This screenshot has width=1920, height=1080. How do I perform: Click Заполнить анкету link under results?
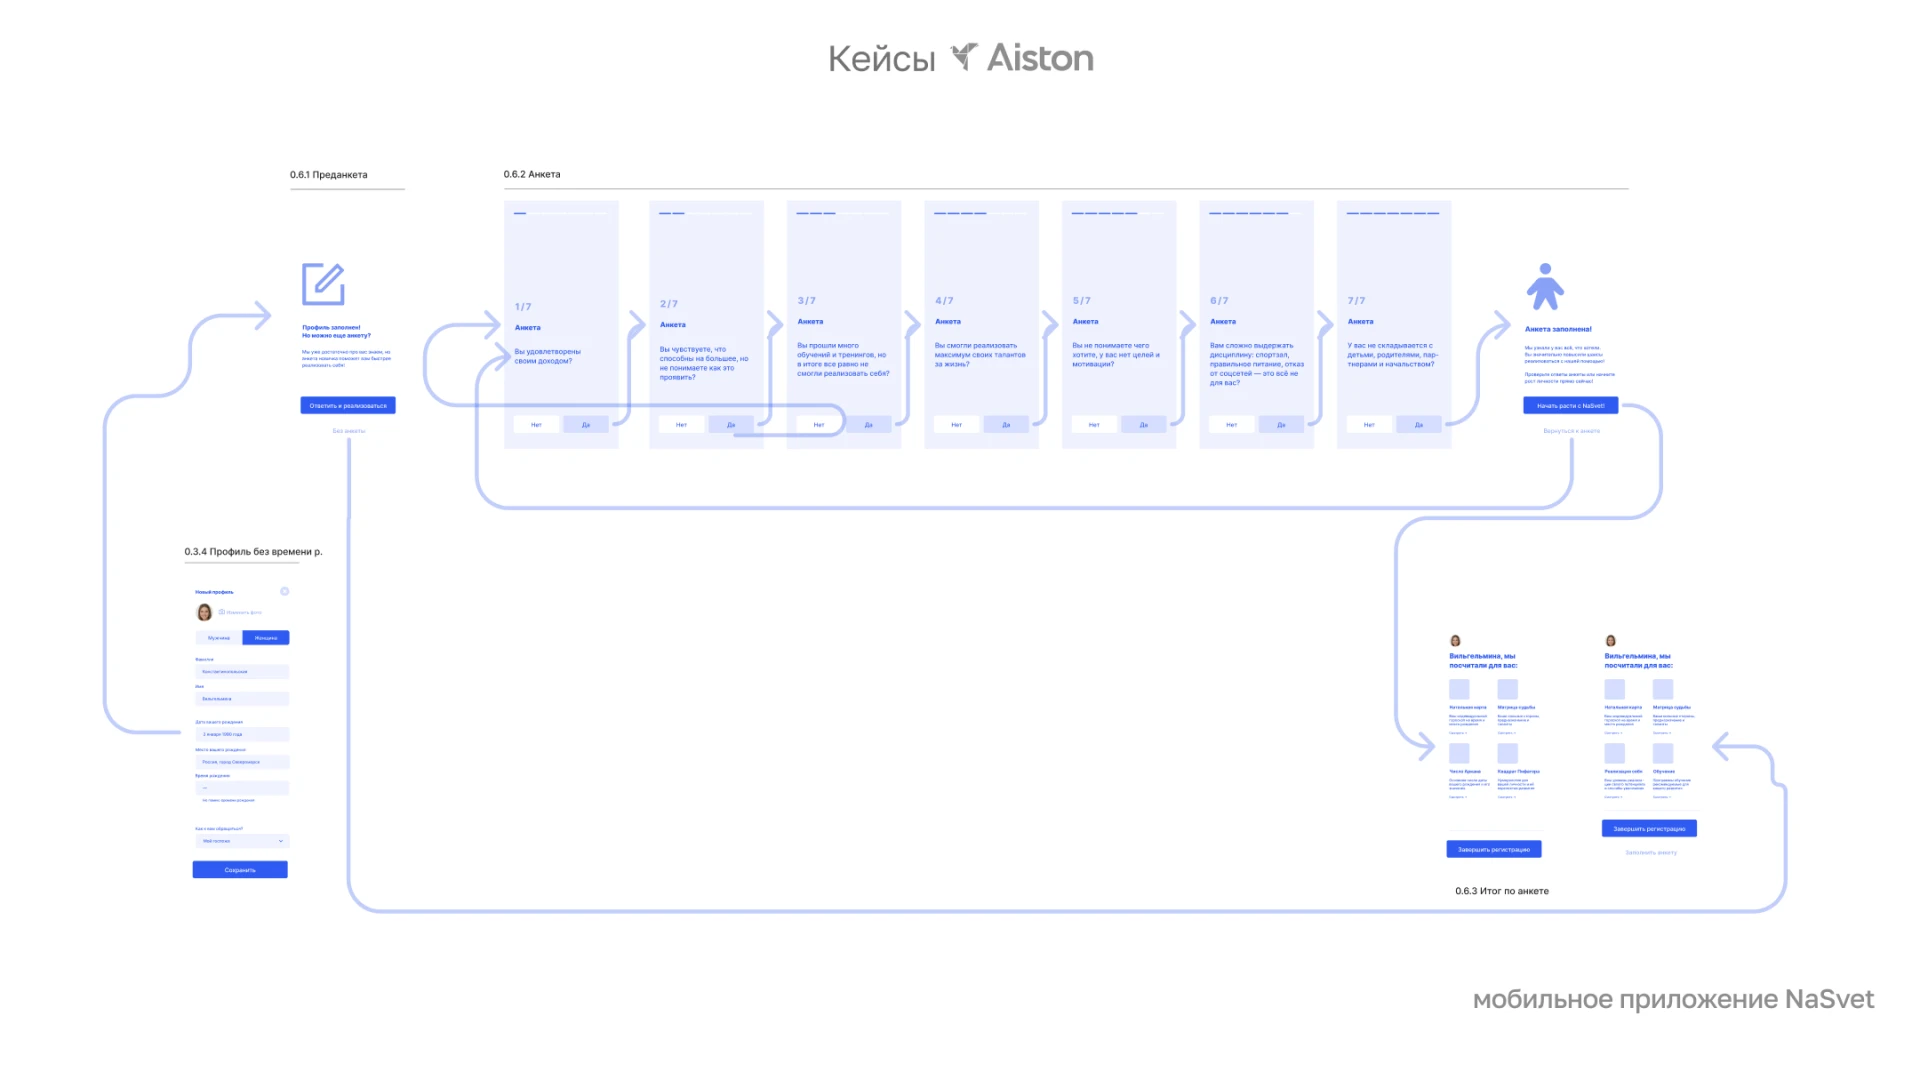[x=1651, y=853]
